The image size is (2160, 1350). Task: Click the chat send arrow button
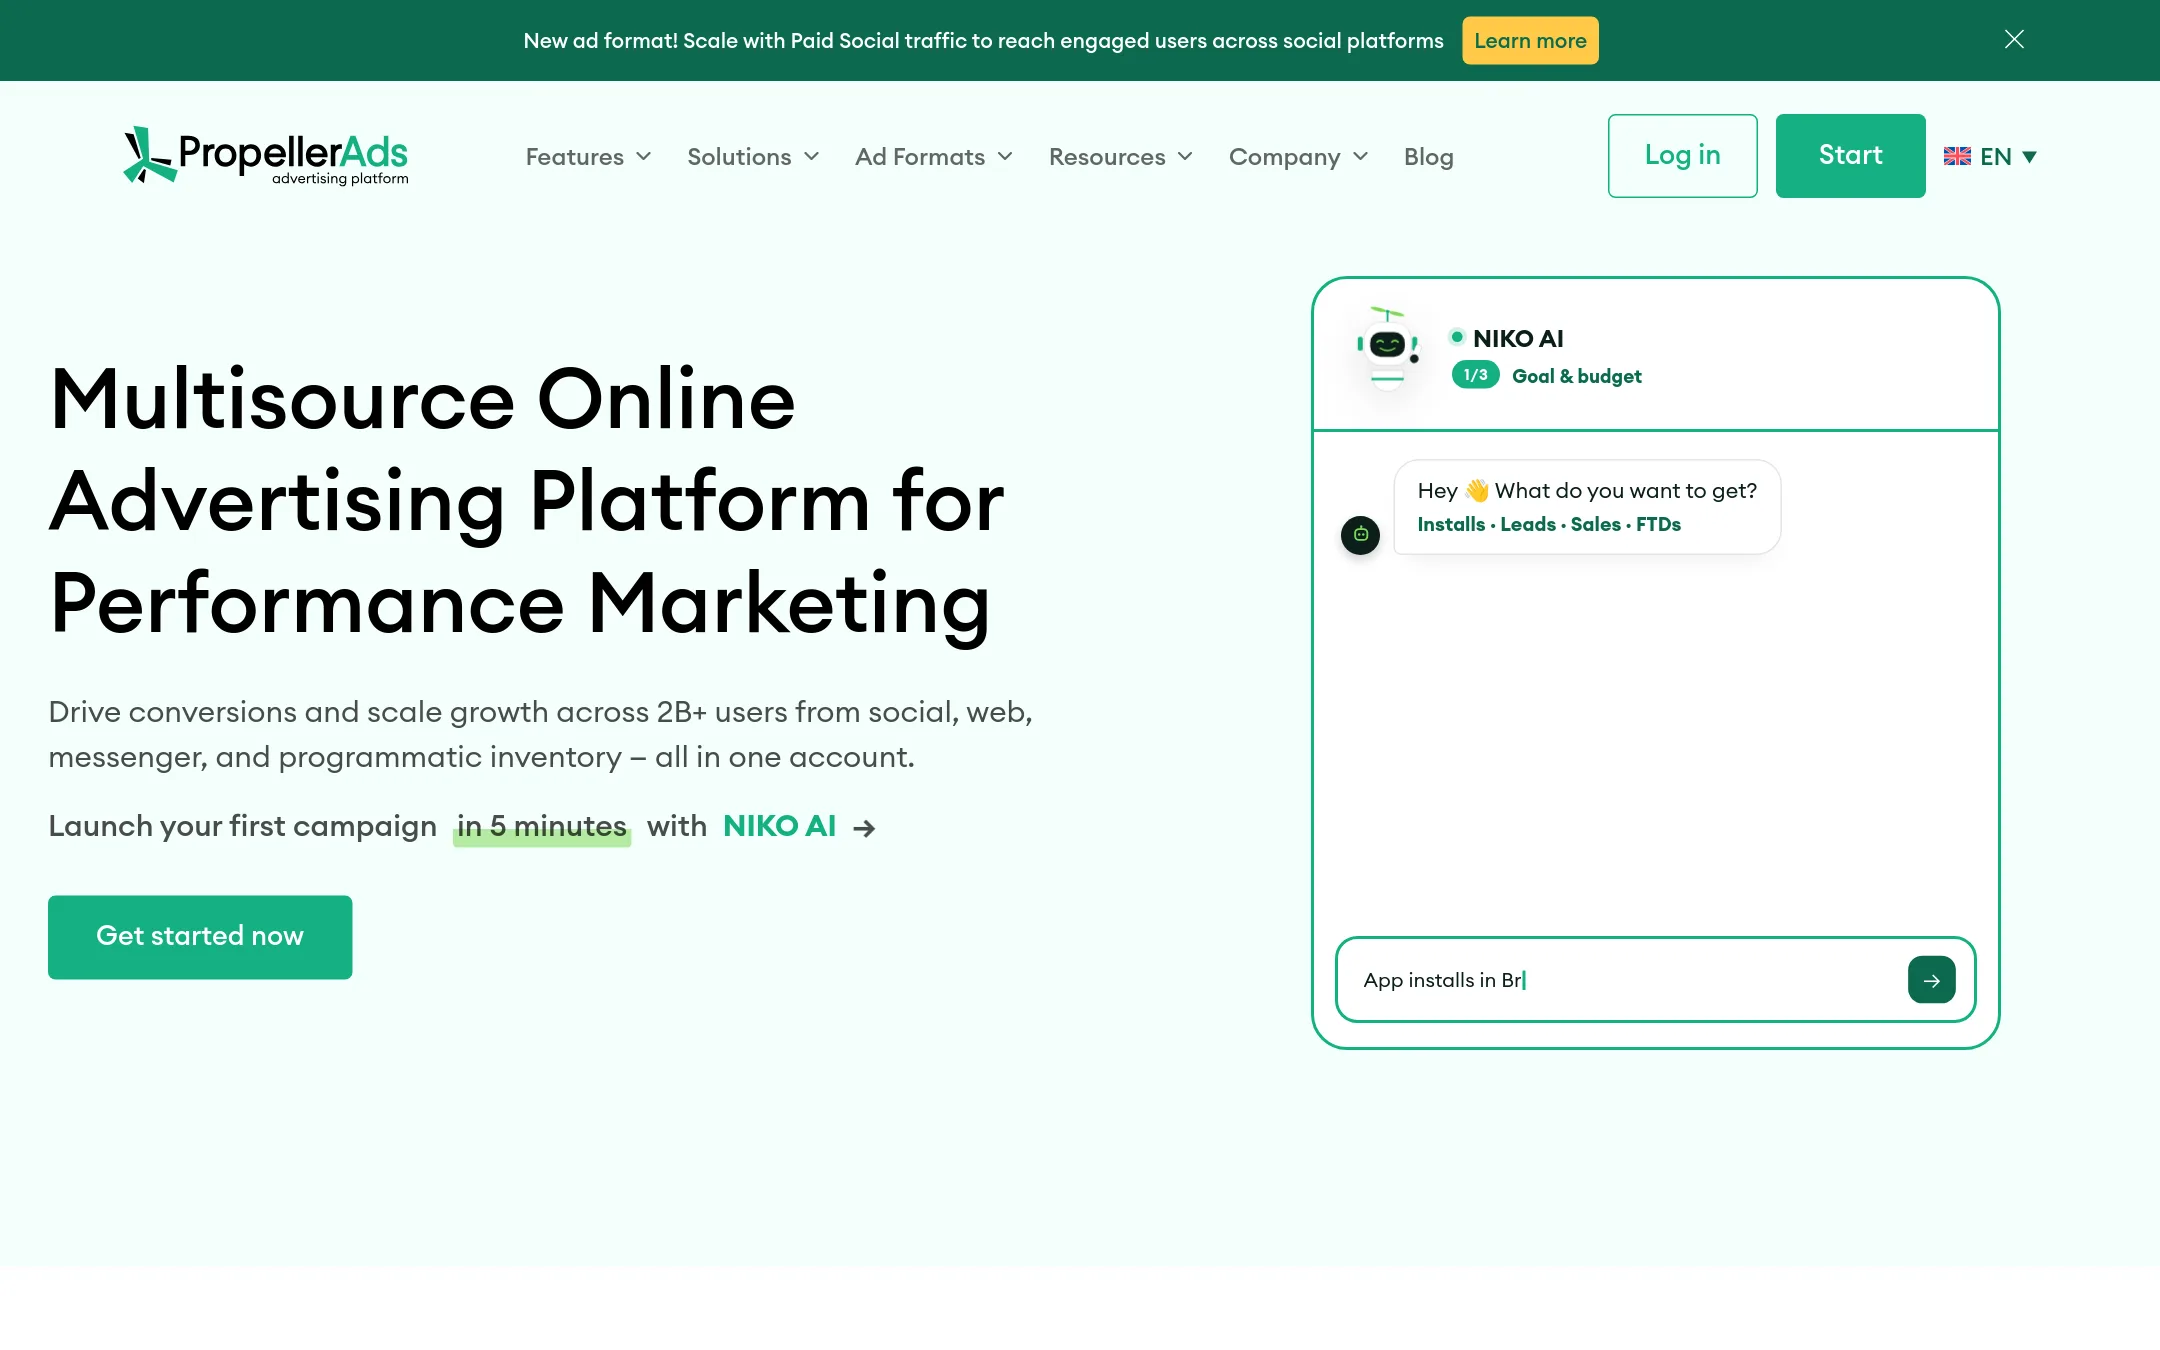coord(1931,980)
